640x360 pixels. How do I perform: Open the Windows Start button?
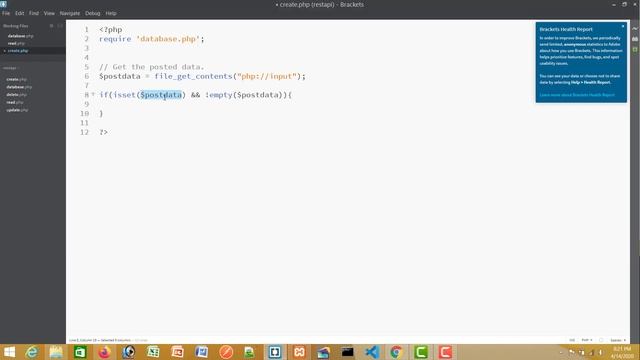point(8,352)
